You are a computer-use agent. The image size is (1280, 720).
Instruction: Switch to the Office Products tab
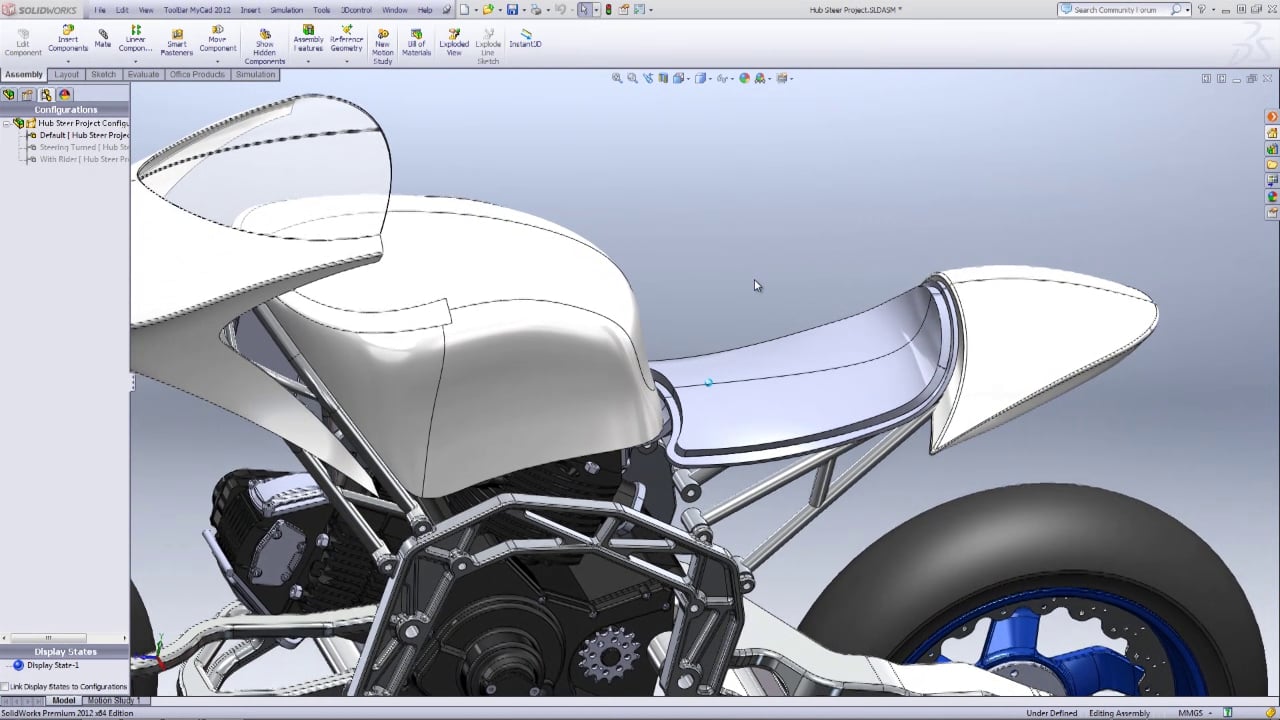[197, 75]
